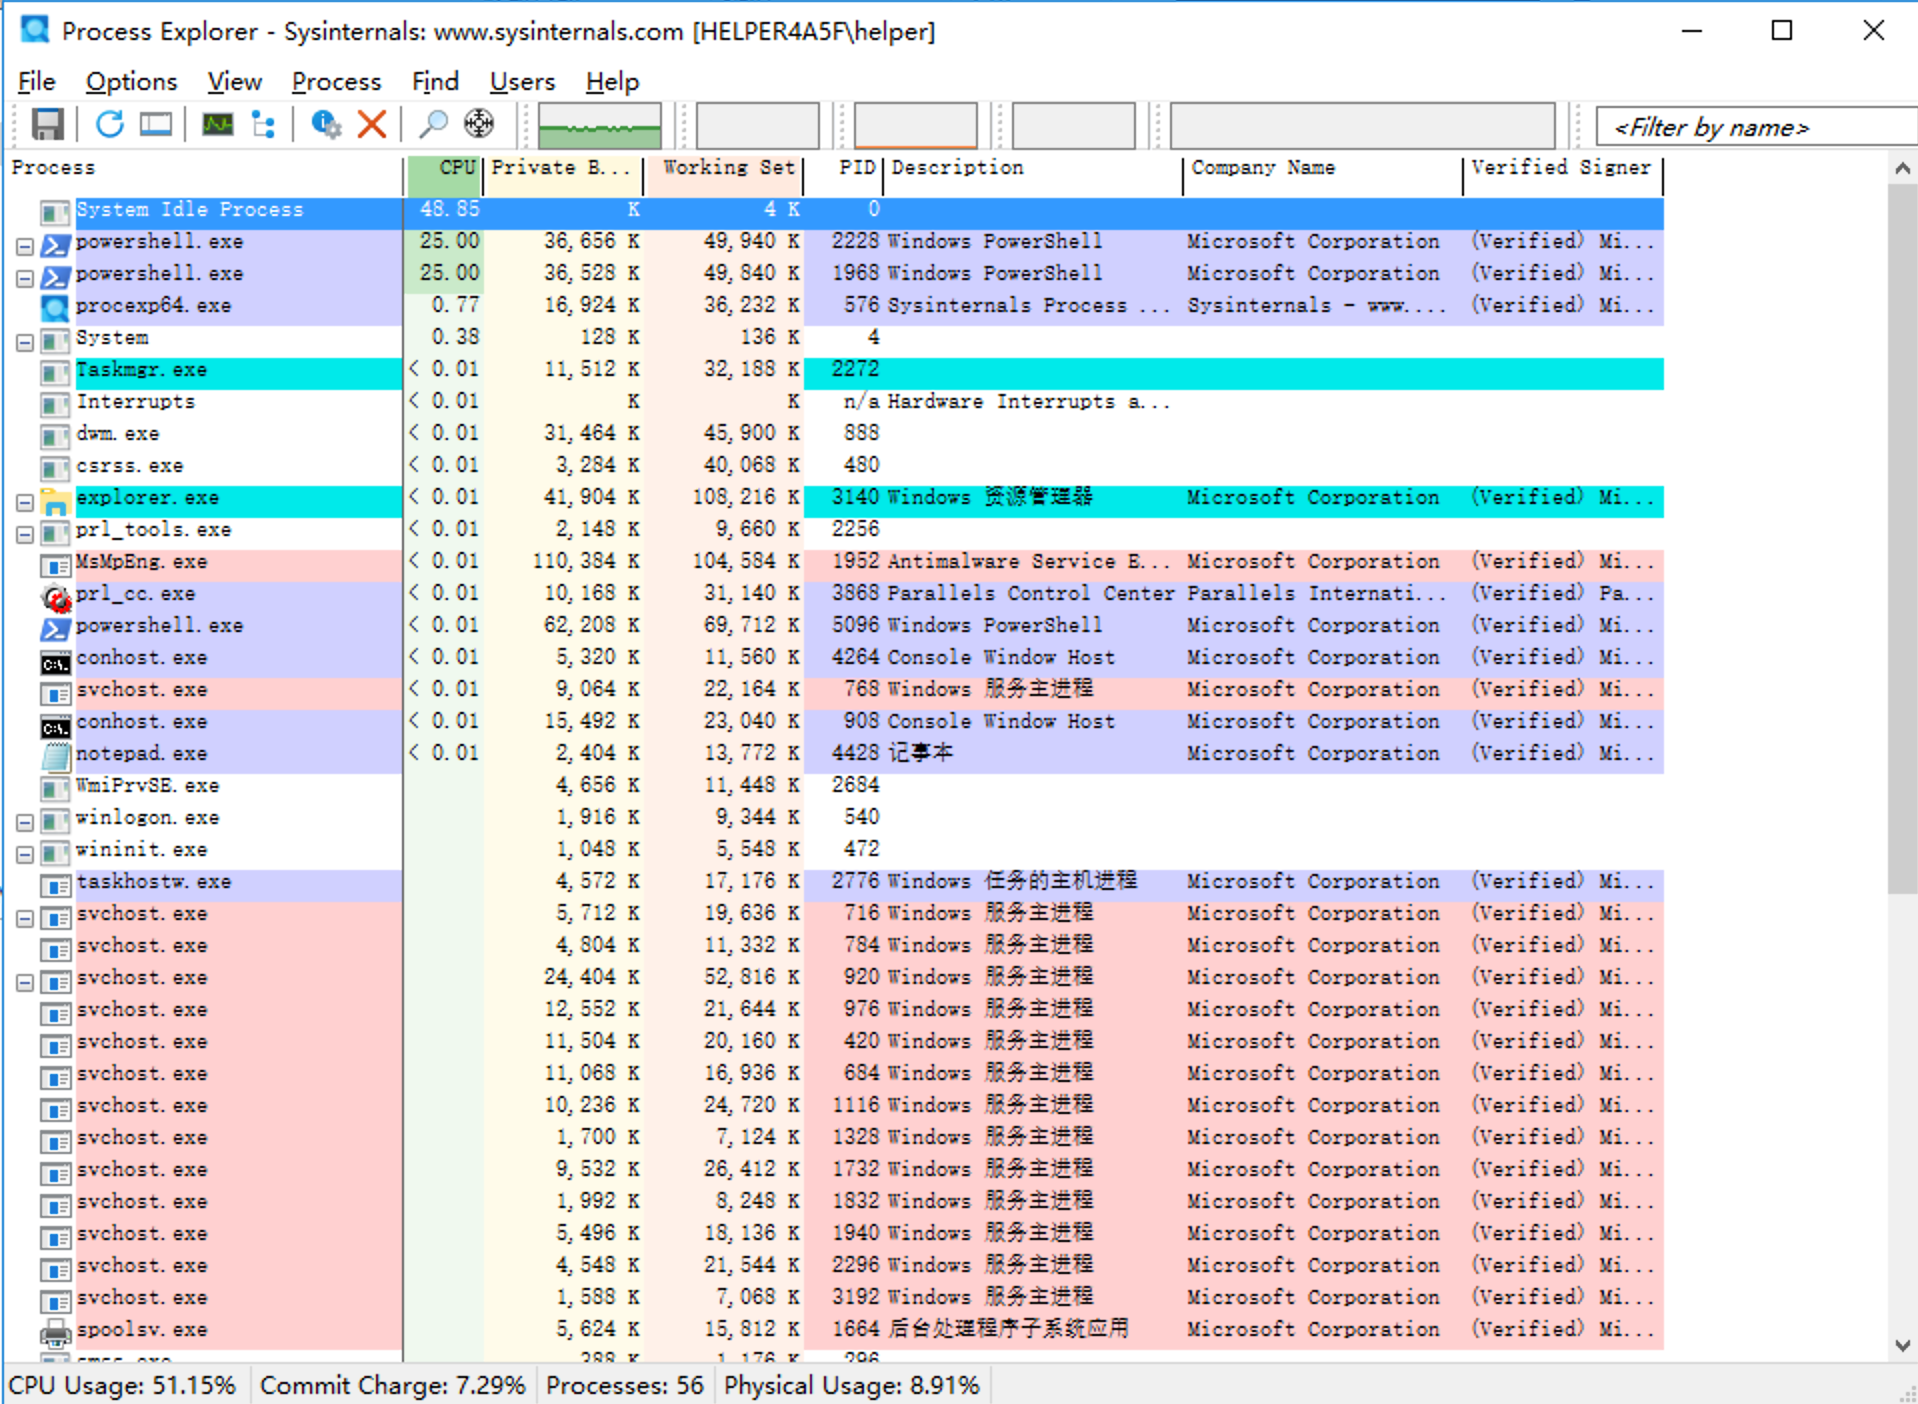Open the Find menu
The height and width of the screenshot is (1404, 1918).
[x=435, y=82]
